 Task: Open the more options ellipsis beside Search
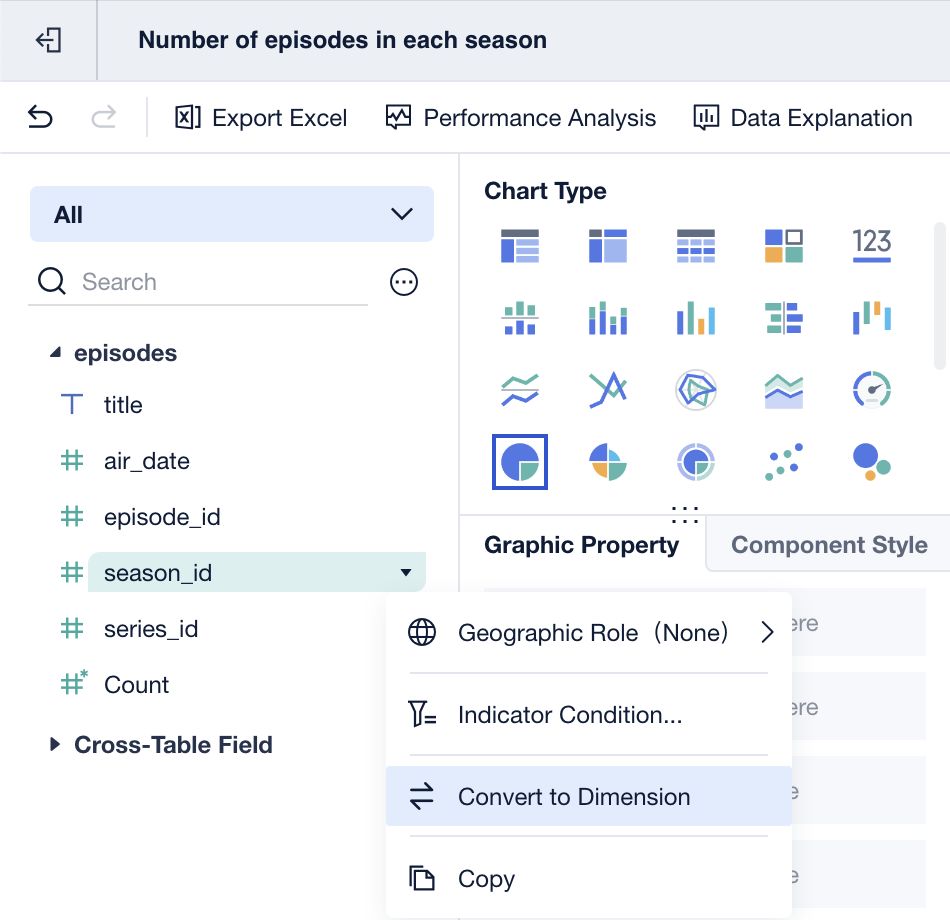404,283
